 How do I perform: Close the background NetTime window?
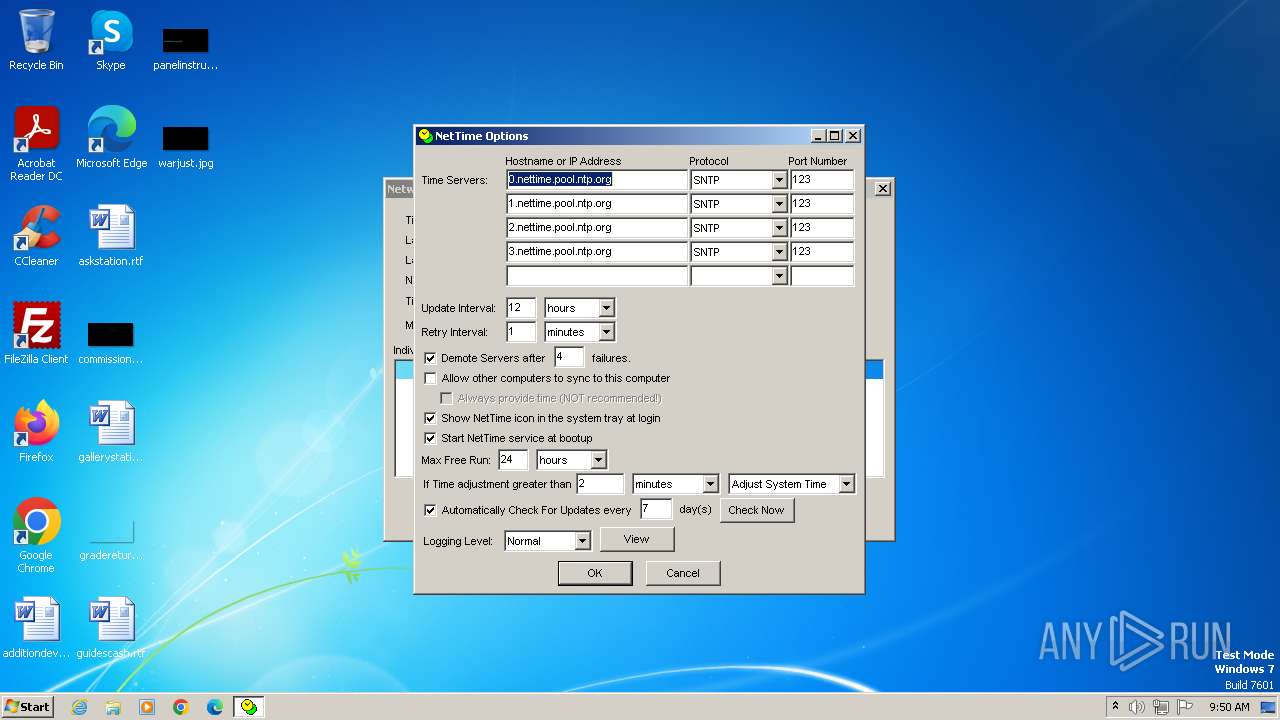click(883, 188)
